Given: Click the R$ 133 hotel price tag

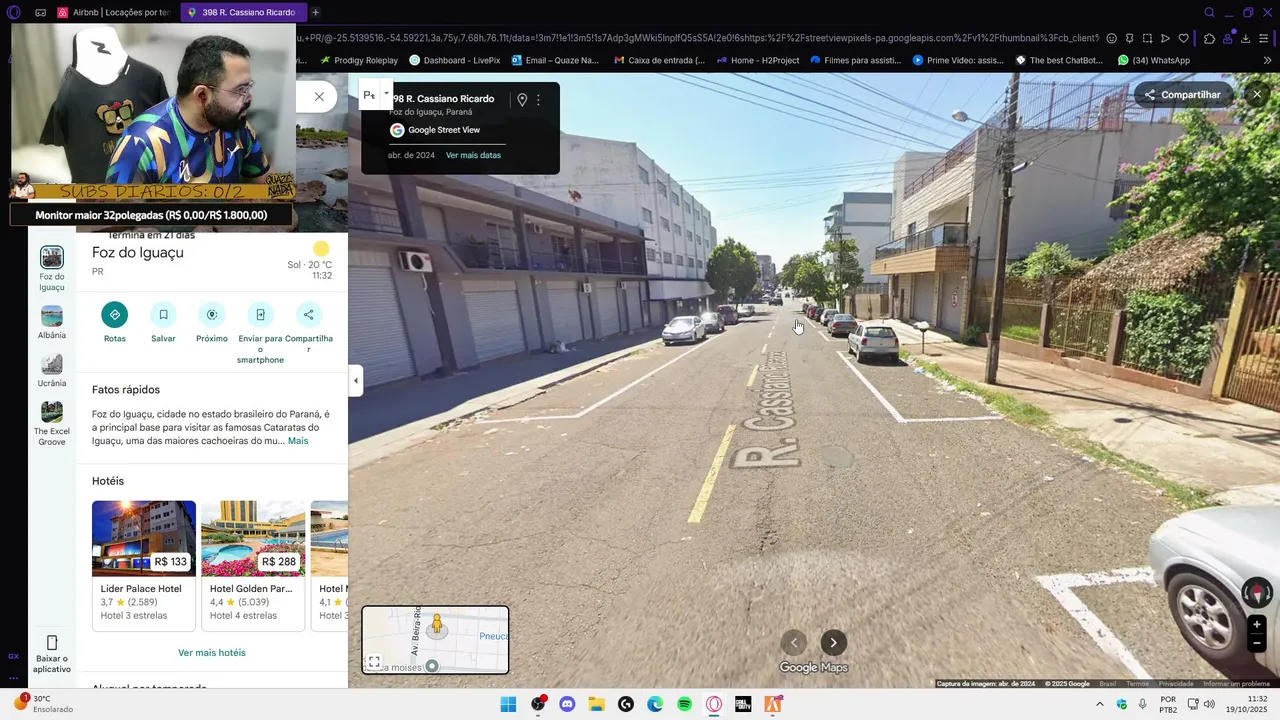Looking at the screenshot, I should 170,561.
